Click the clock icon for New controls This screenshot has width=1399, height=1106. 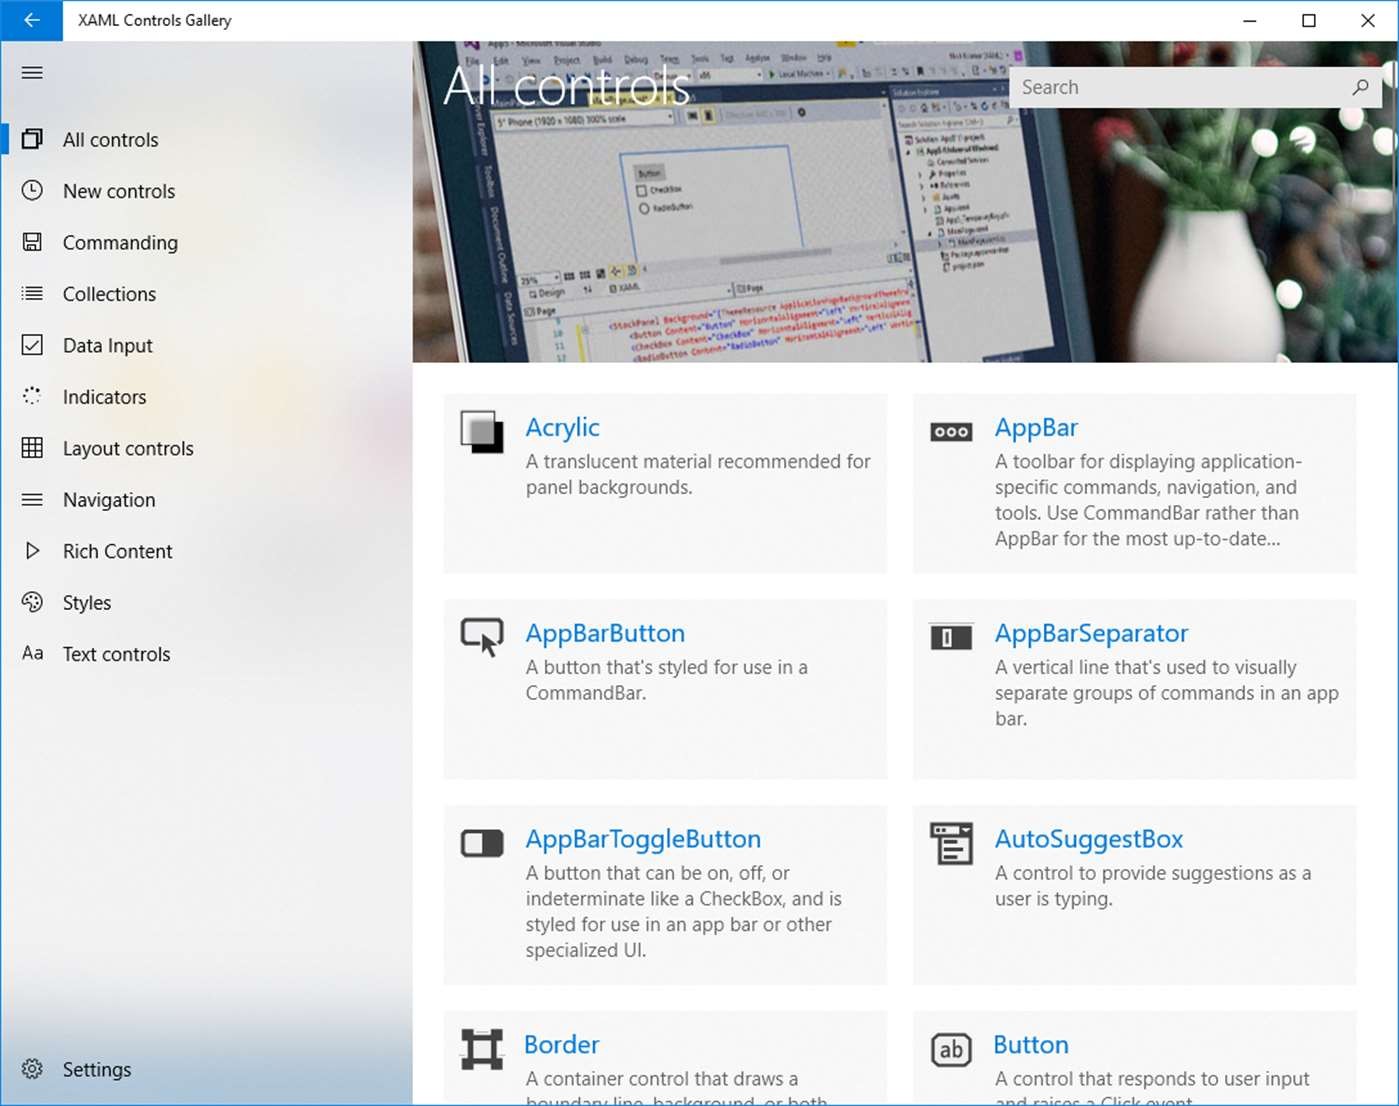(x=32, y=190)
